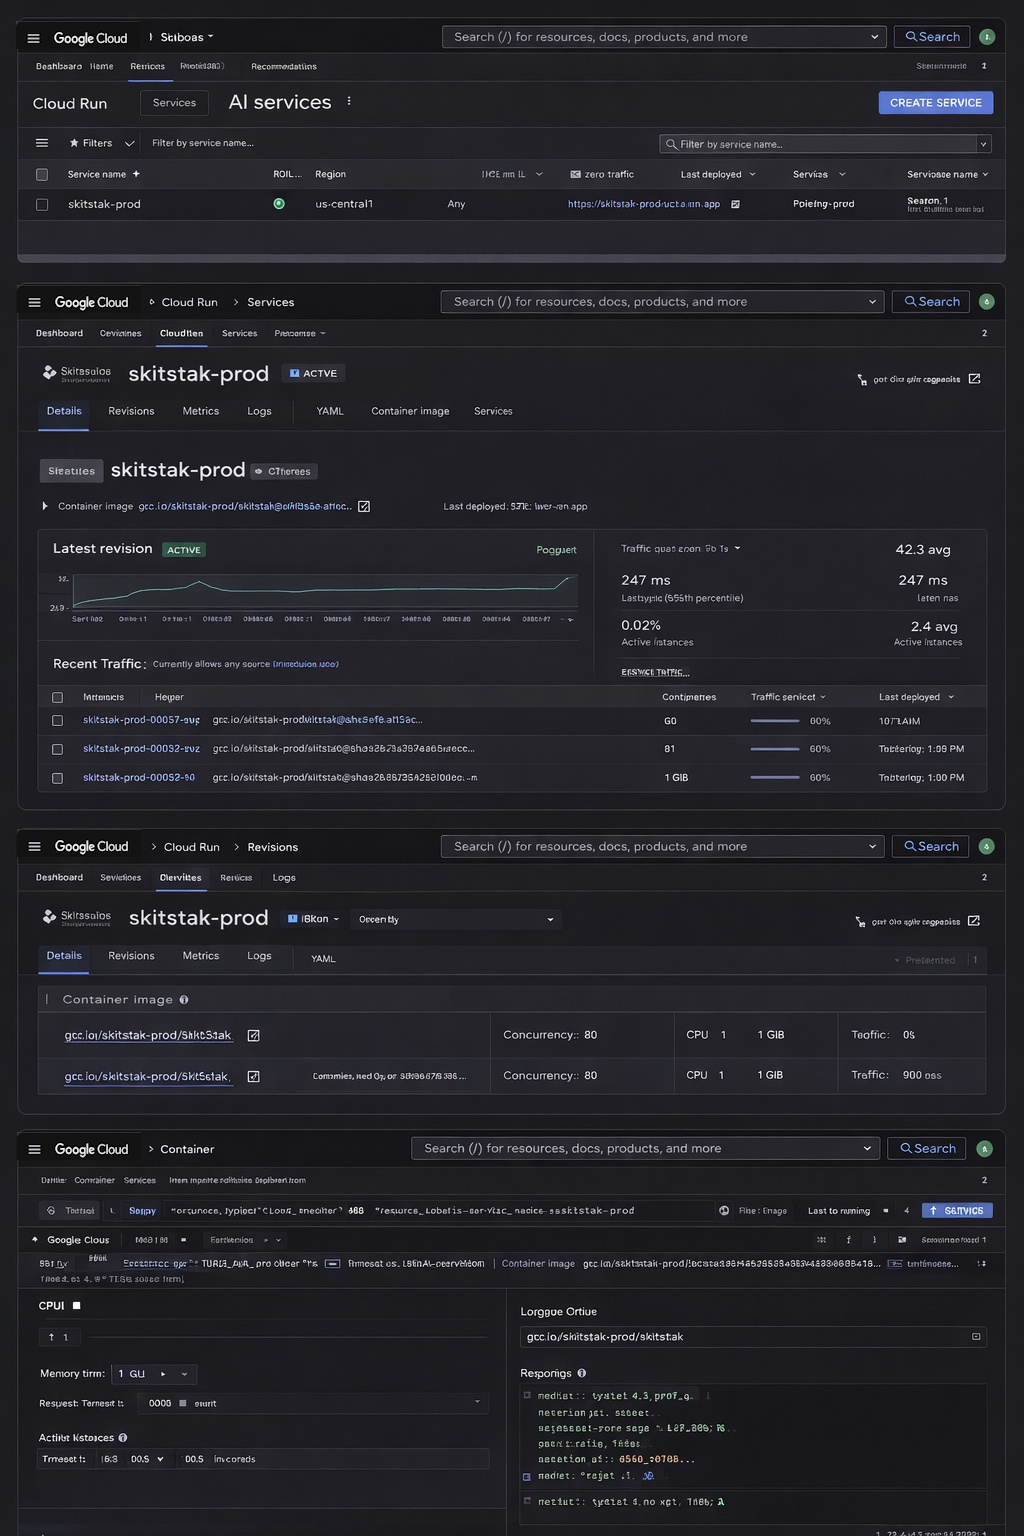Click the traffic bar for skitstak-prod-00052-80
1024x1536 pixels.
[775, 777]
